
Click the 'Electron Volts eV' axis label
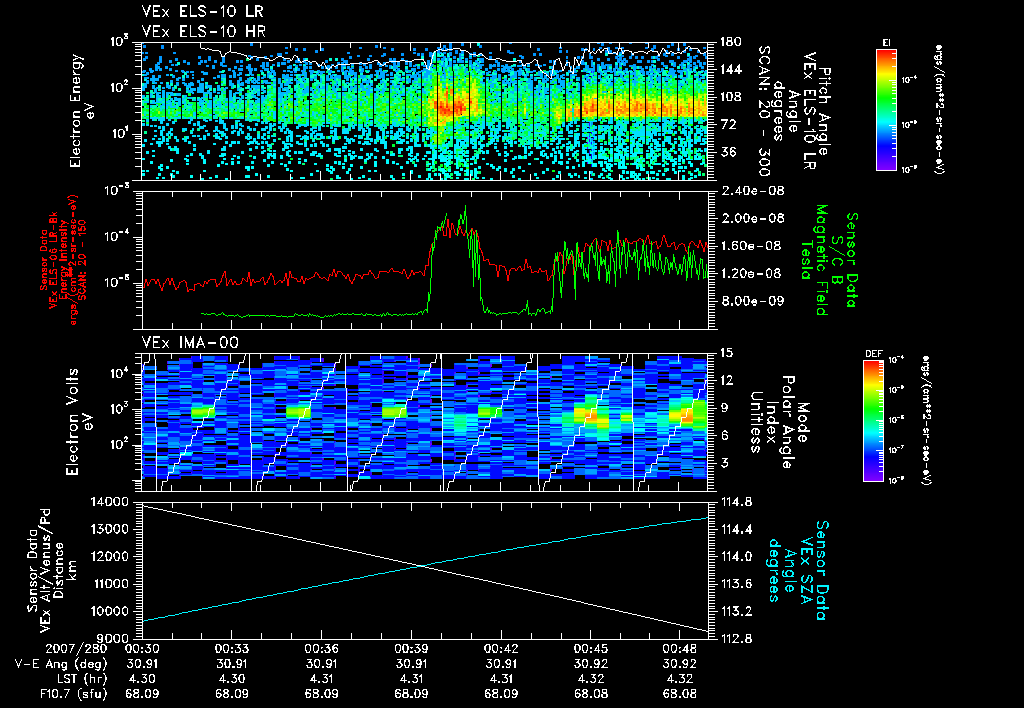79,422
